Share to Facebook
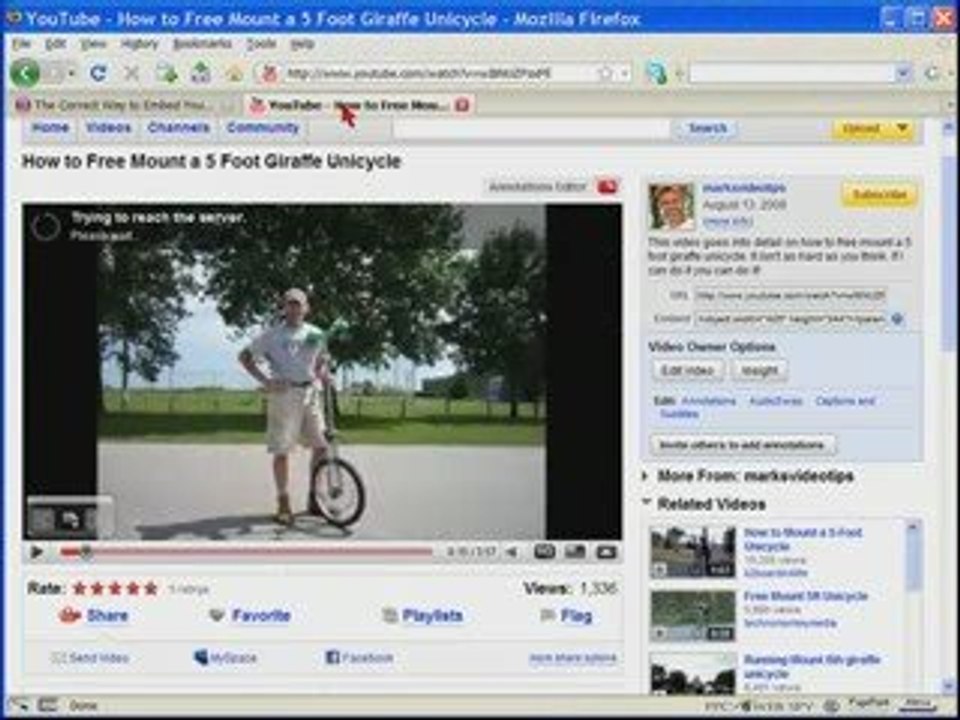 [359, 658]
